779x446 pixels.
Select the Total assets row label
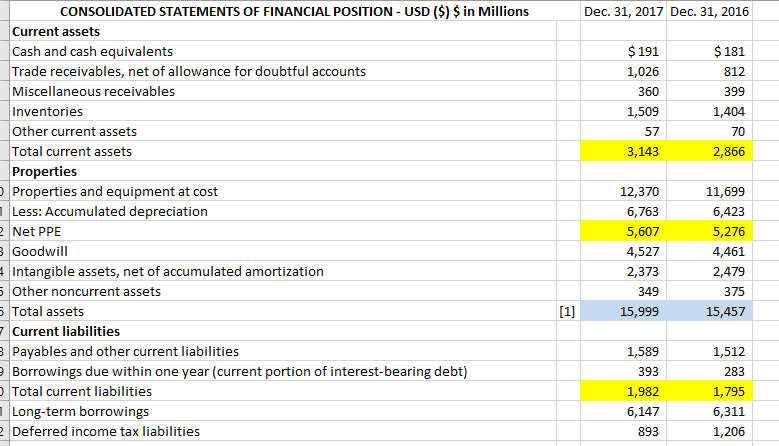coord(48,311)
